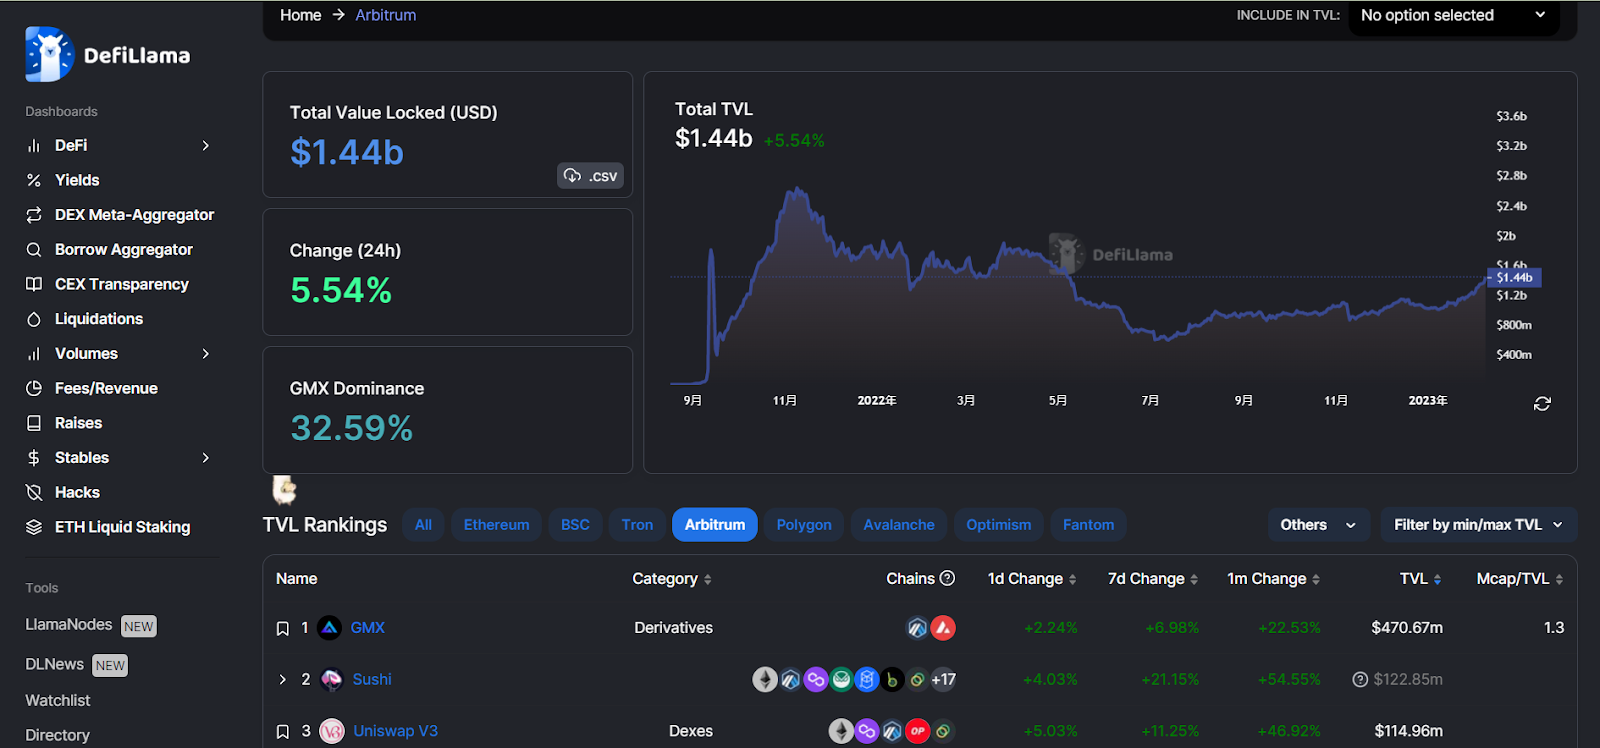Select the All chains tab
Viewport: 1600px width, 748px height.
(424, 525)
